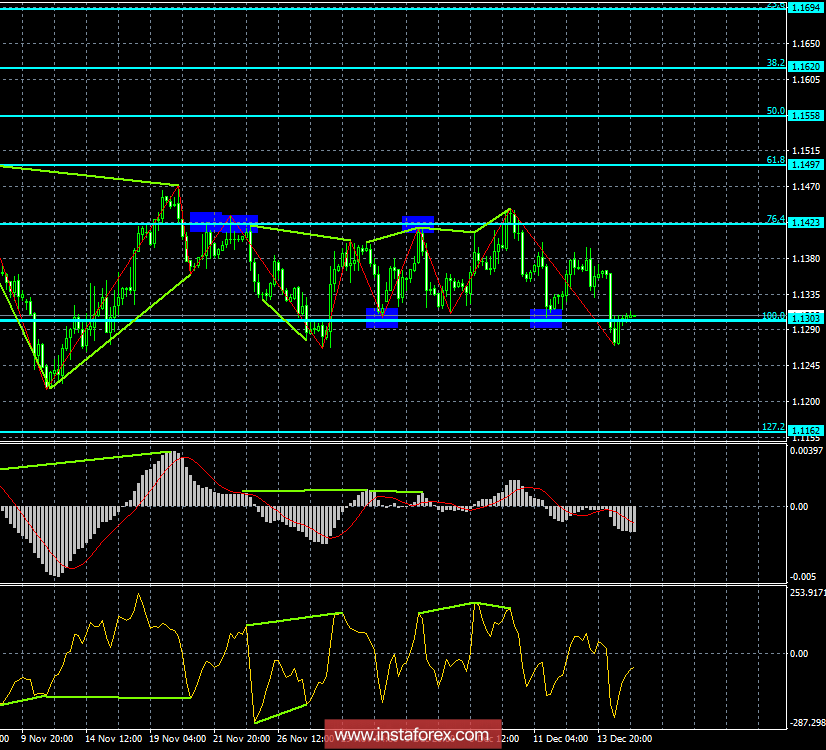Click the 1.1694 price label box
826x750 pixels.
pos(806,8)
